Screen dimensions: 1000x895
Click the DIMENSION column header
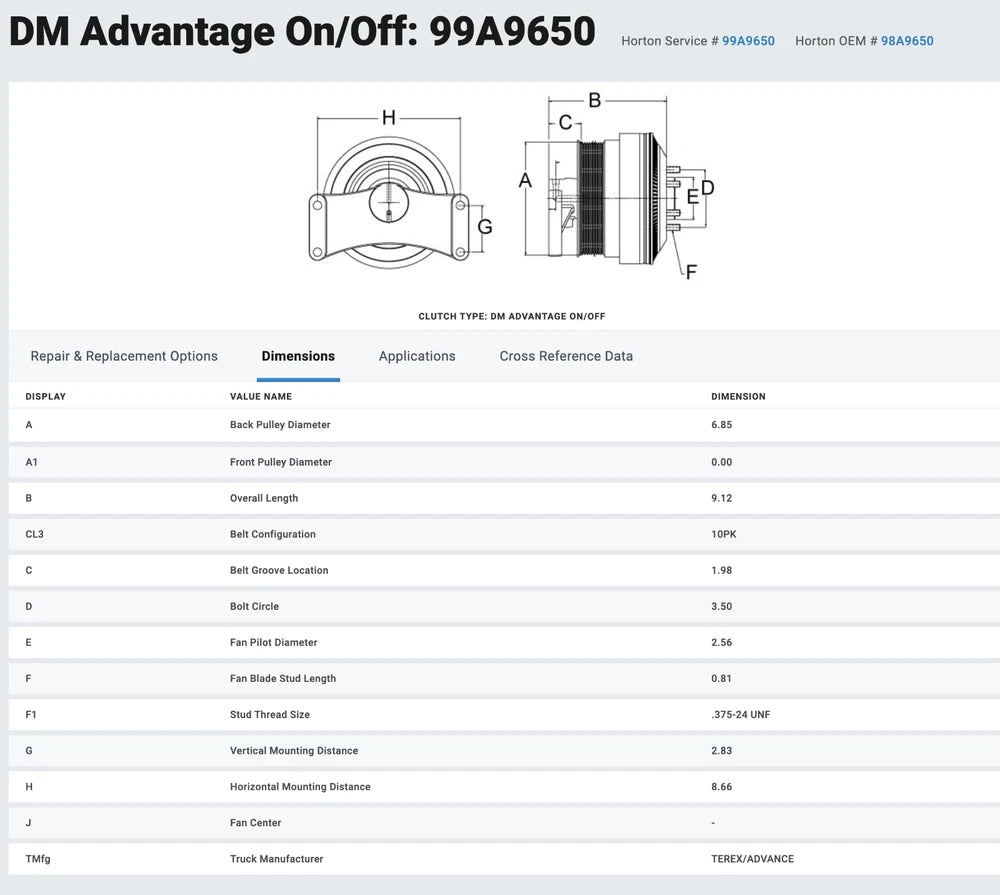pyautogui.click(x=738, y=397)
